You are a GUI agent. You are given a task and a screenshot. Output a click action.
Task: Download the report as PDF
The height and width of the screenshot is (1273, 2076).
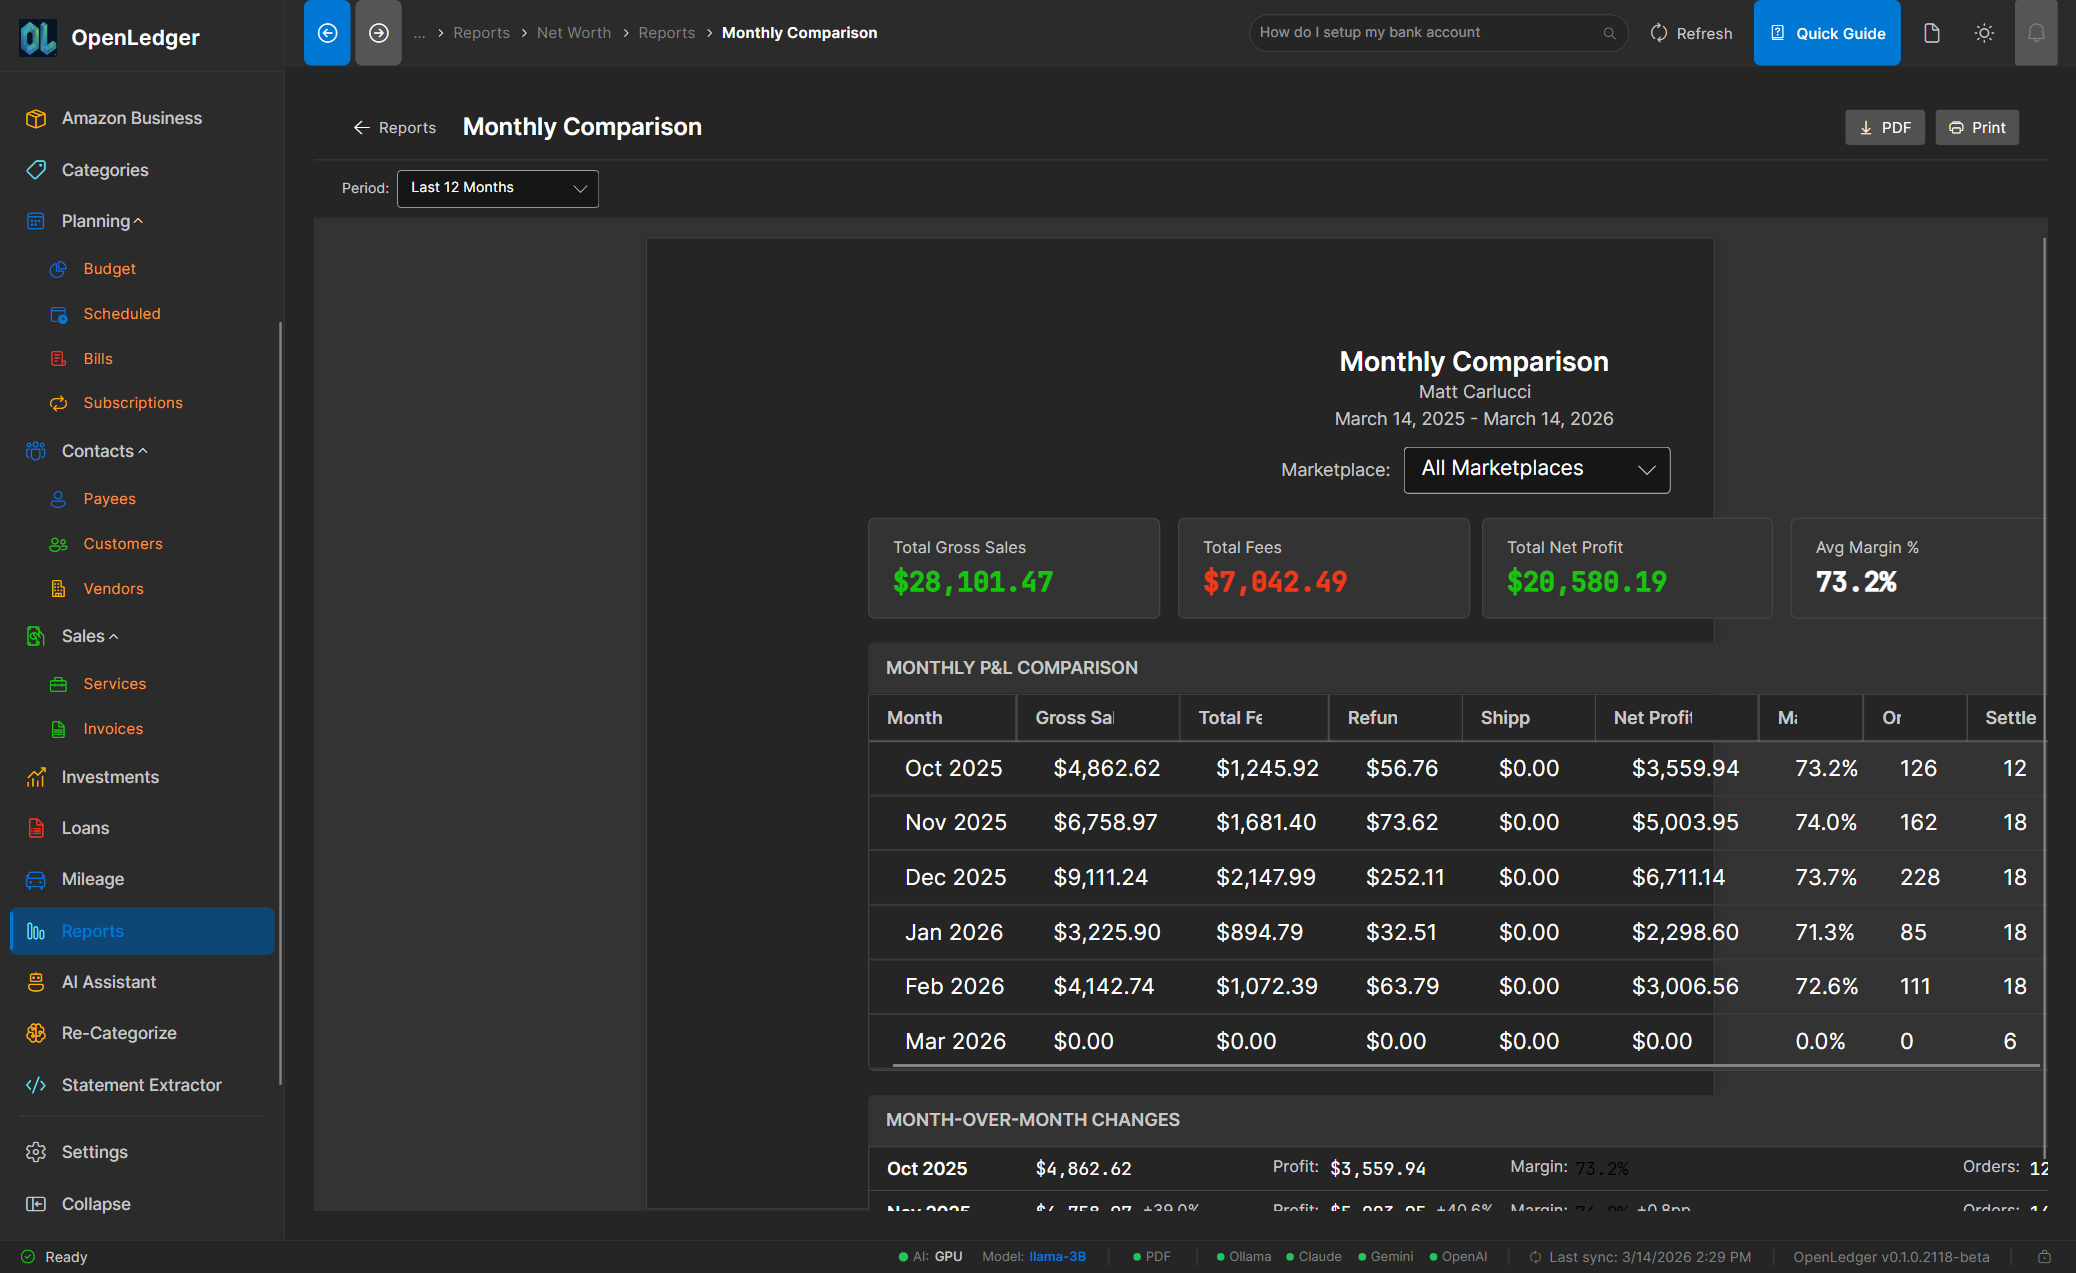1884,127
